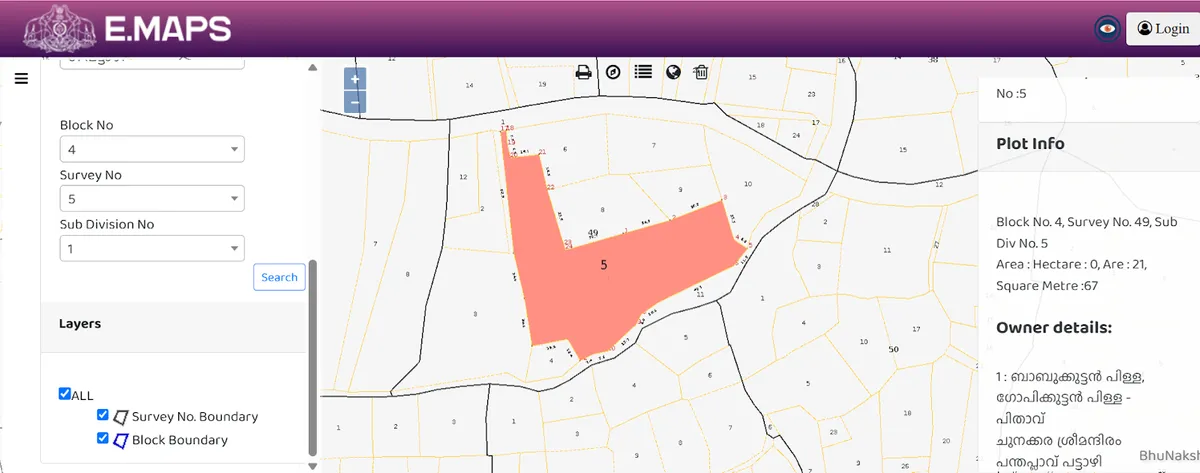Zoom in with the plus button
This screenshot has width=1200, height=473.
coord(355,79)
